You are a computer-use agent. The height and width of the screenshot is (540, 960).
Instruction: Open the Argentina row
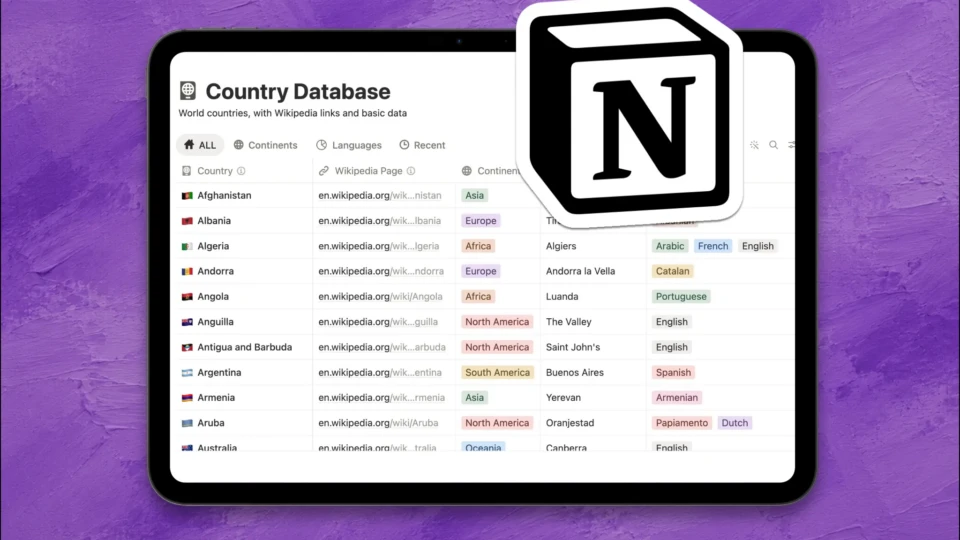pos(219,372)
